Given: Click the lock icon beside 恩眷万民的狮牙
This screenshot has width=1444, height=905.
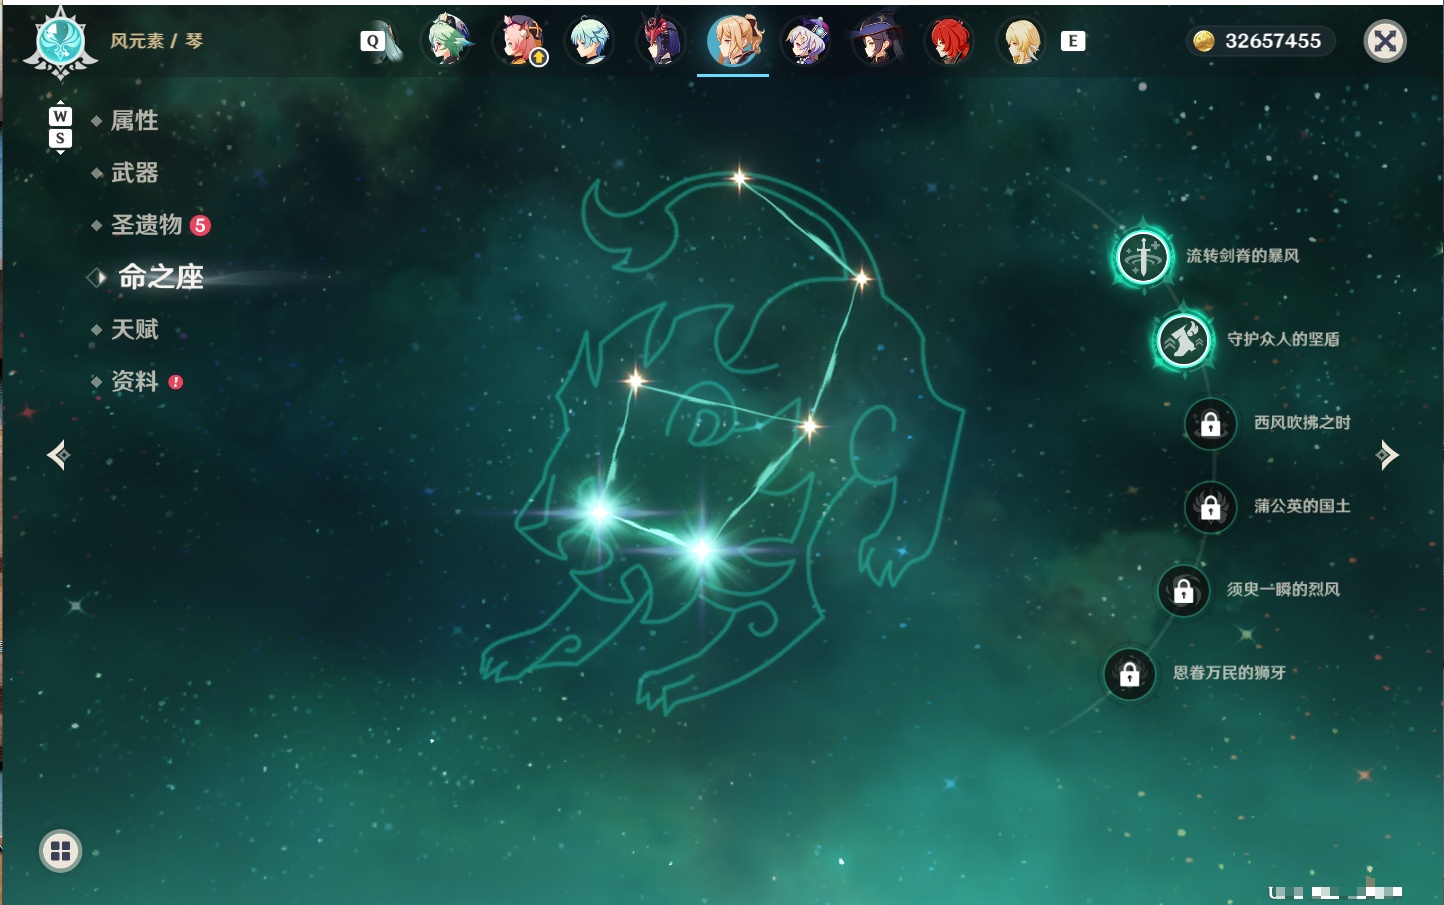Looking at the screenshot, I should 1130,674.
